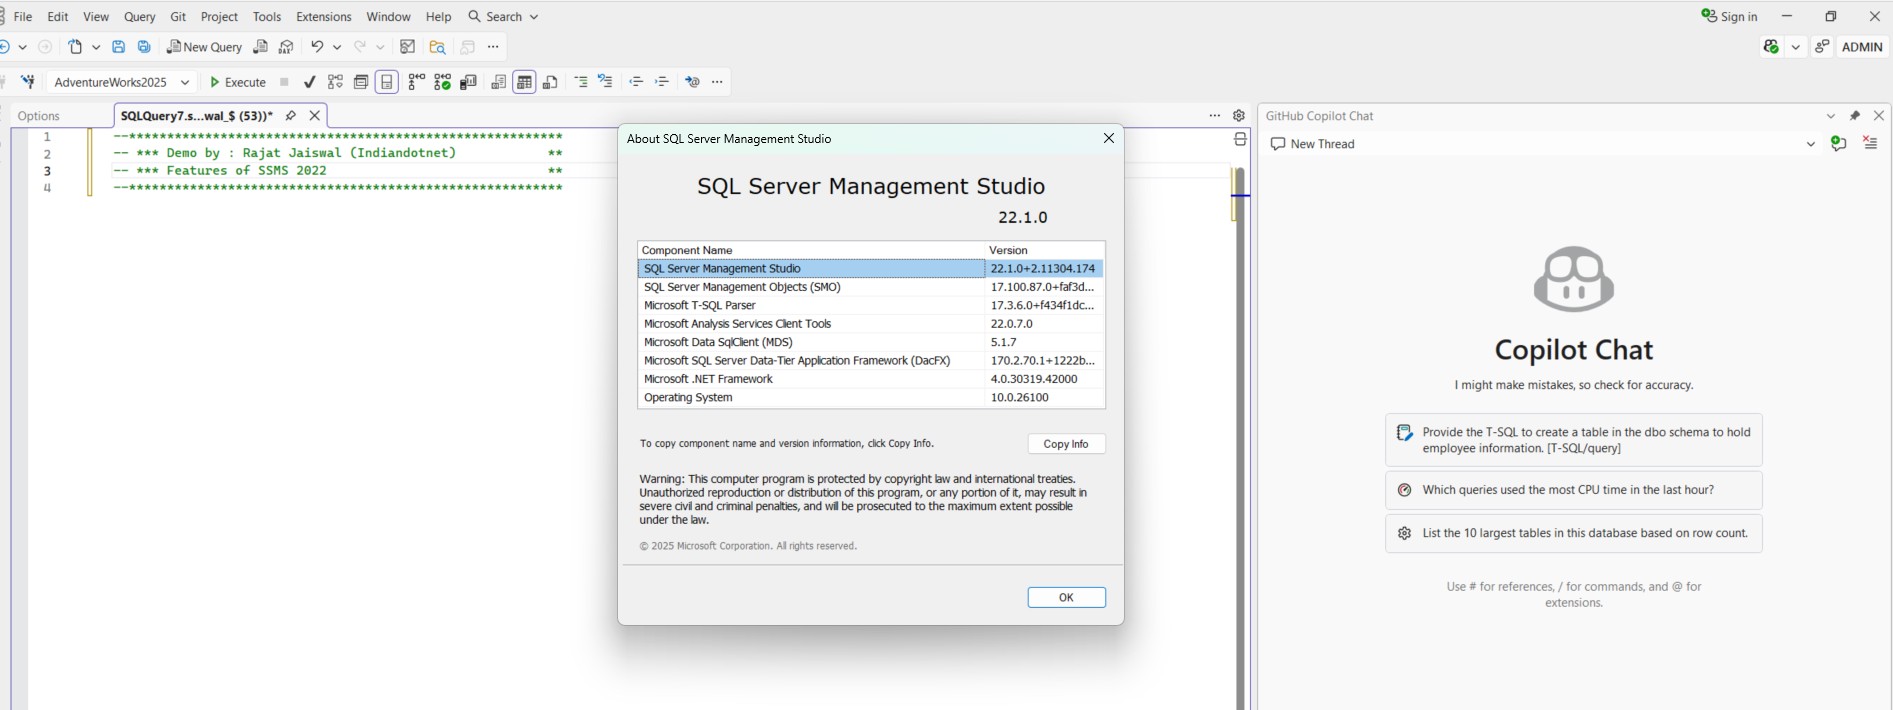The width and height of the screenshot is (1893, 710).
Task: Open the Query Options icon
Action: tap(361, 82)
